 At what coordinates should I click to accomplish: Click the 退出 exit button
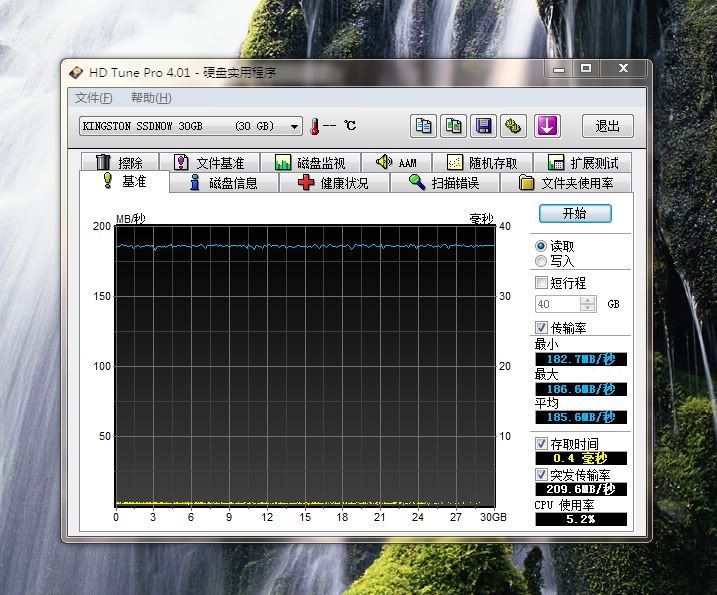click(x=607, y=126)
